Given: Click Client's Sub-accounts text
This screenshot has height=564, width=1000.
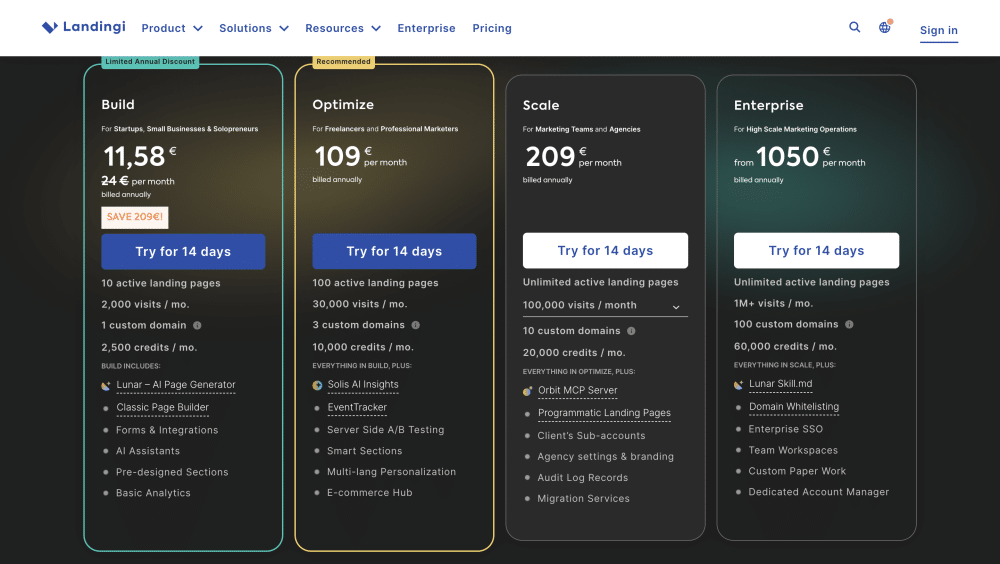Looking at the screenshot, I should click(591, 436).
